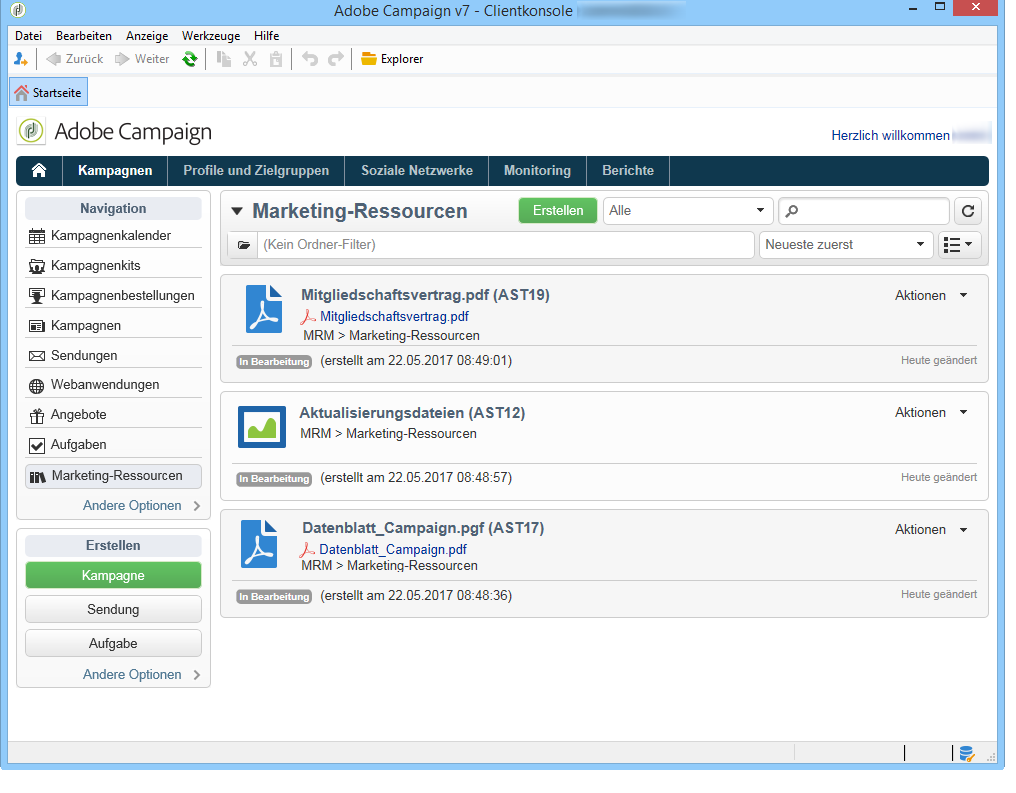The width and height of the screenshot is (1016, 793).
Task: Click the Herzlich willkommen link
Action: pyautogui.click(x=890, y=135)
